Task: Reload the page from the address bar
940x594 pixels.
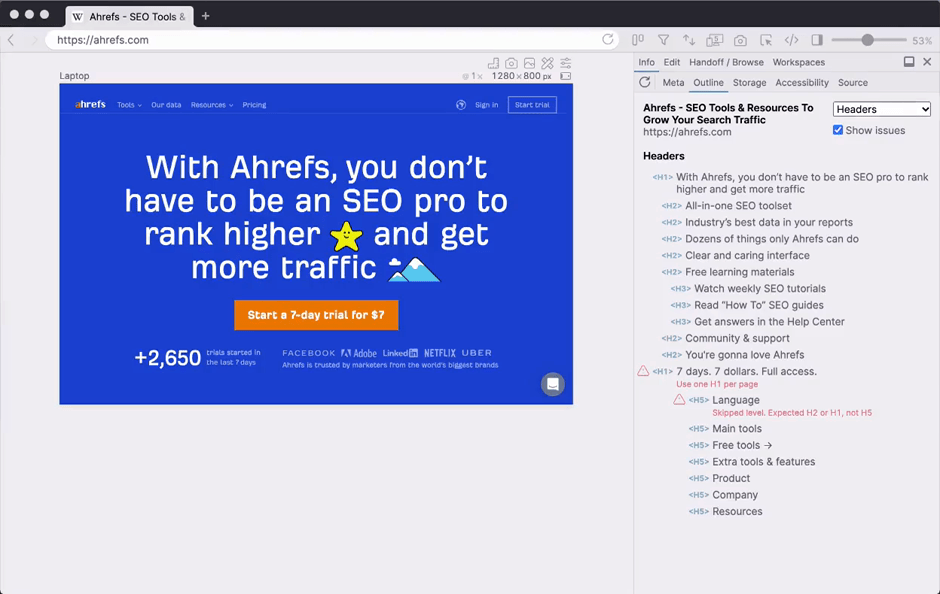Action: (607, 40)
